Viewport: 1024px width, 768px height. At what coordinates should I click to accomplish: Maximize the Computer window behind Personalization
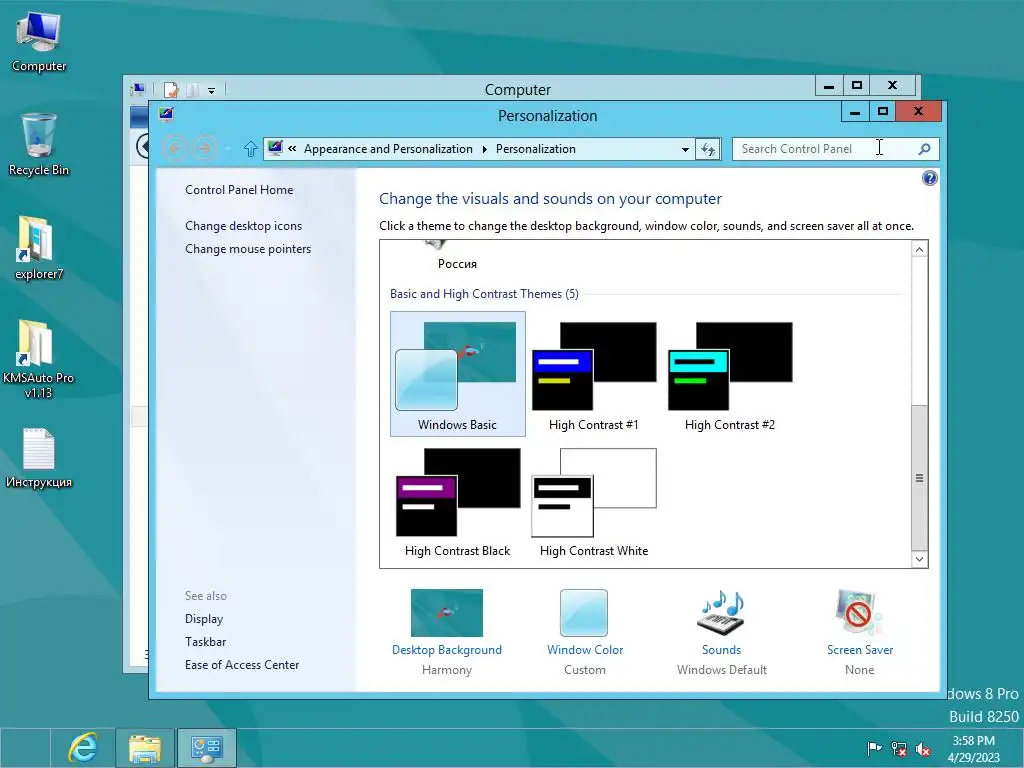pos(856,85)
